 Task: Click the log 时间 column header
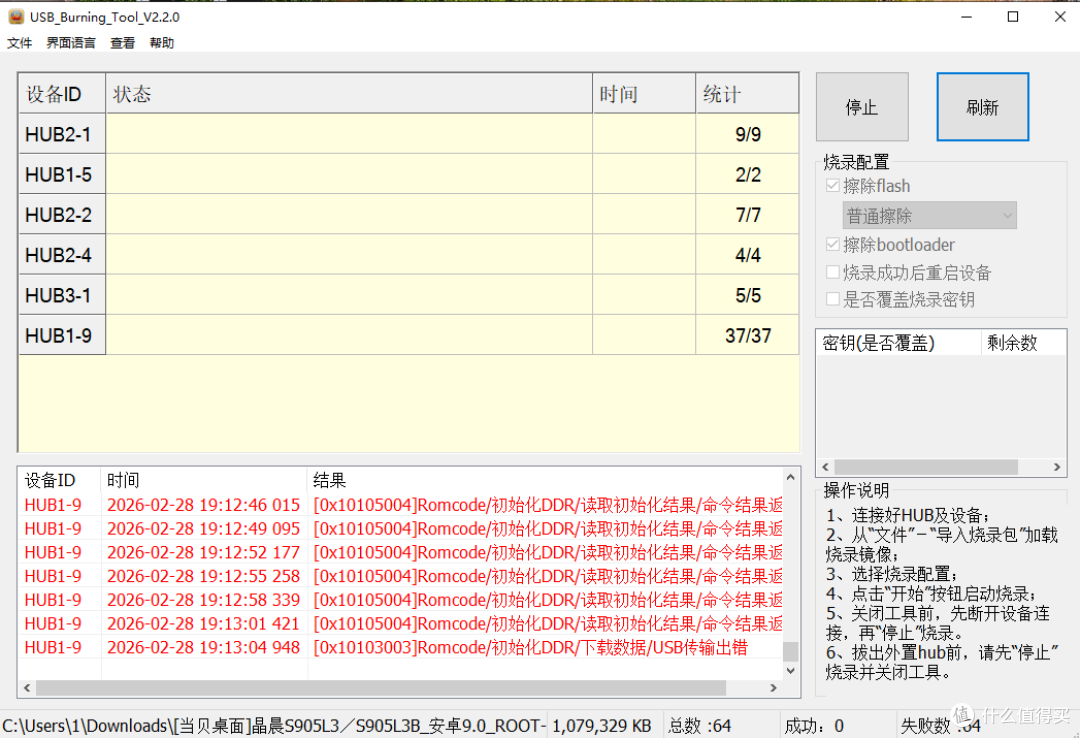click(x=204, y=480)
